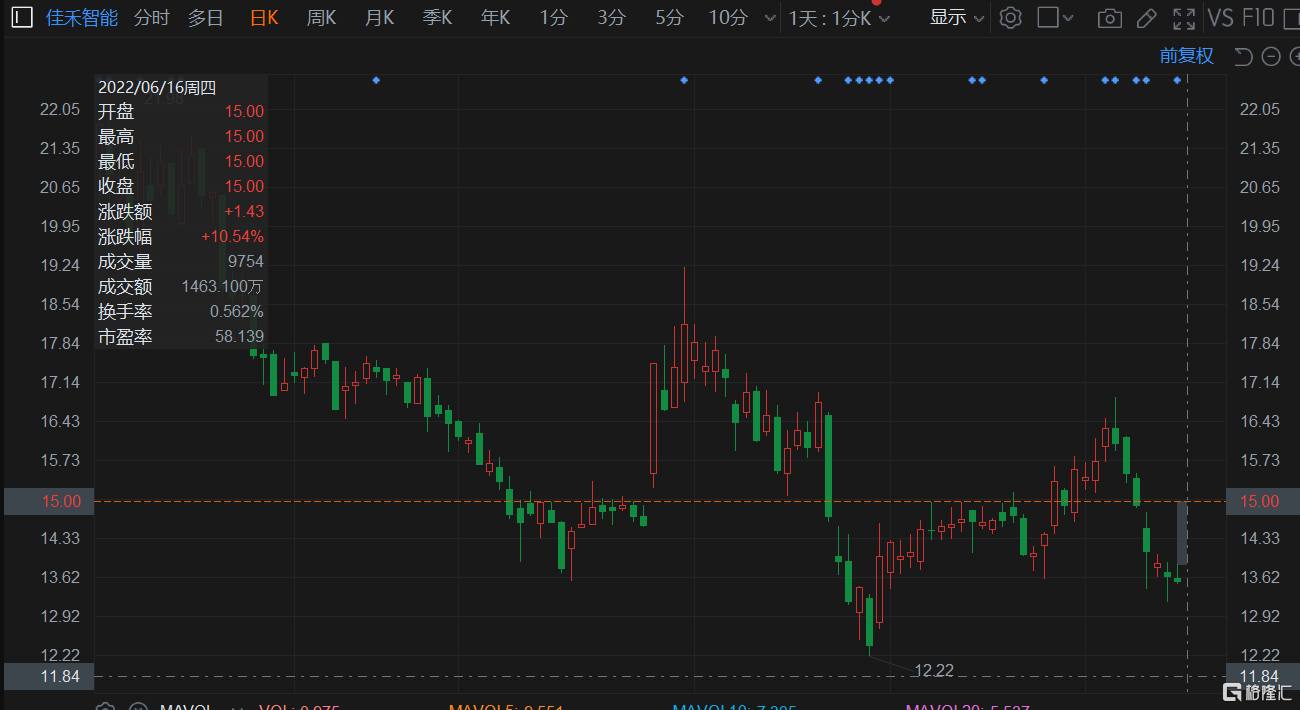
Task: Expand more periods chevron after 10分
Action: pos(769,18)
